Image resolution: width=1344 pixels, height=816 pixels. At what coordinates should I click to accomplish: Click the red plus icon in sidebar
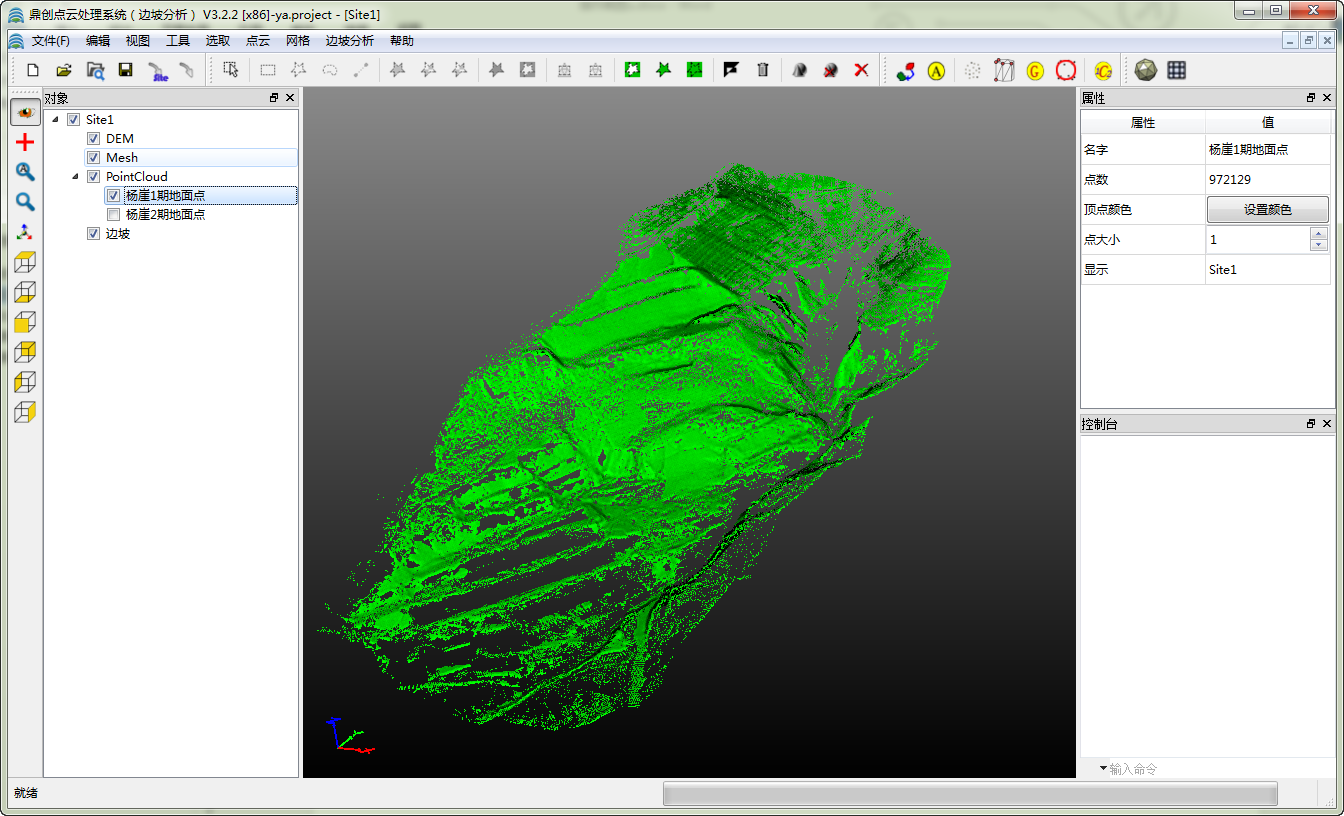[x=25, y=143]
